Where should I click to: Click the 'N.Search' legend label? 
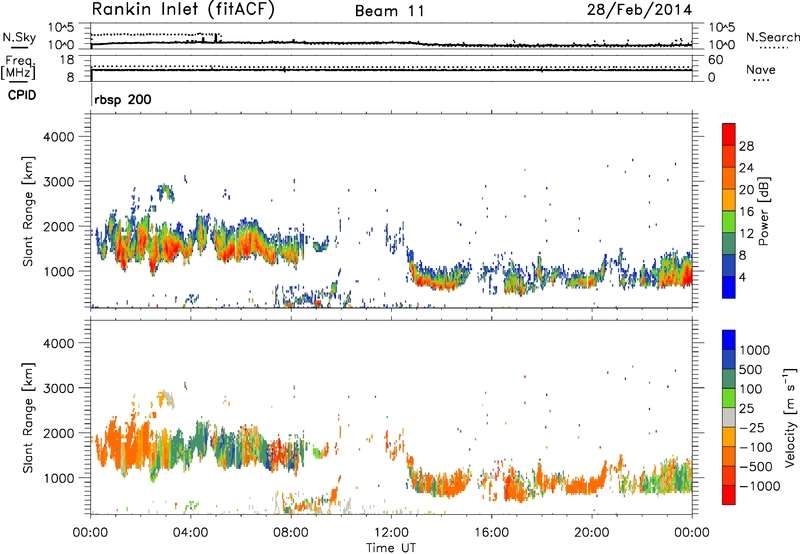tap(772, 37)
